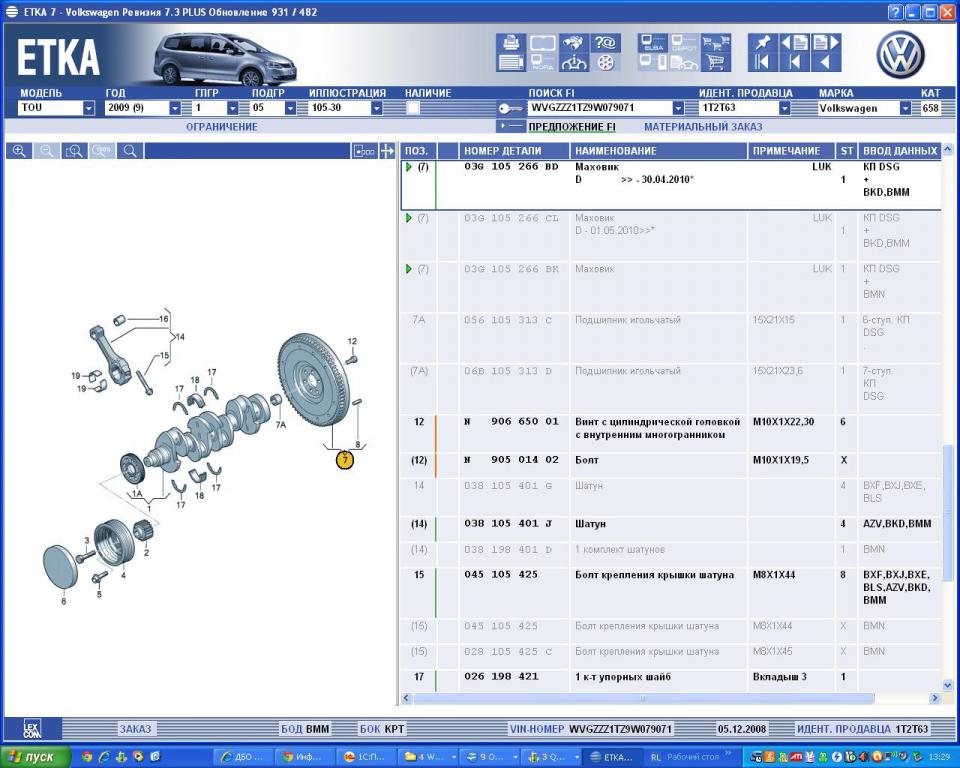Click the КАТ field showing 658
The height and width of the screenshot is (768, 960).
pyautogui.click(x=931, y=108)
